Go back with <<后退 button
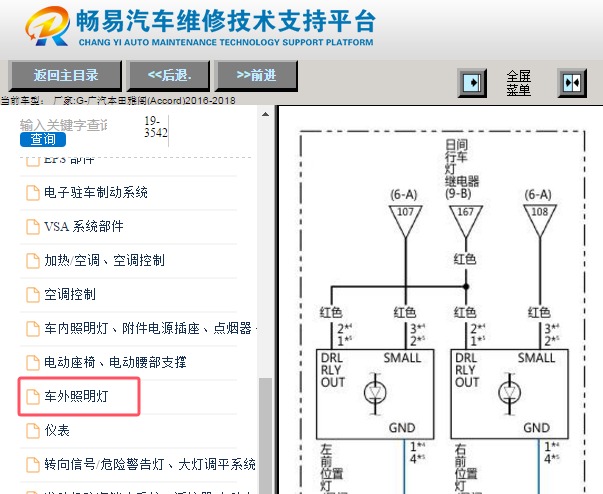 tap(169, 75)
